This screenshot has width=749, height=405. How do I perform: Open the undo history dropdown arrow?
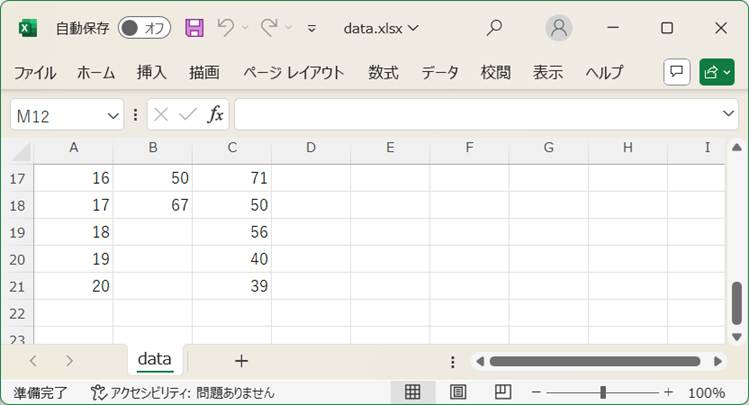coord(246,28)
